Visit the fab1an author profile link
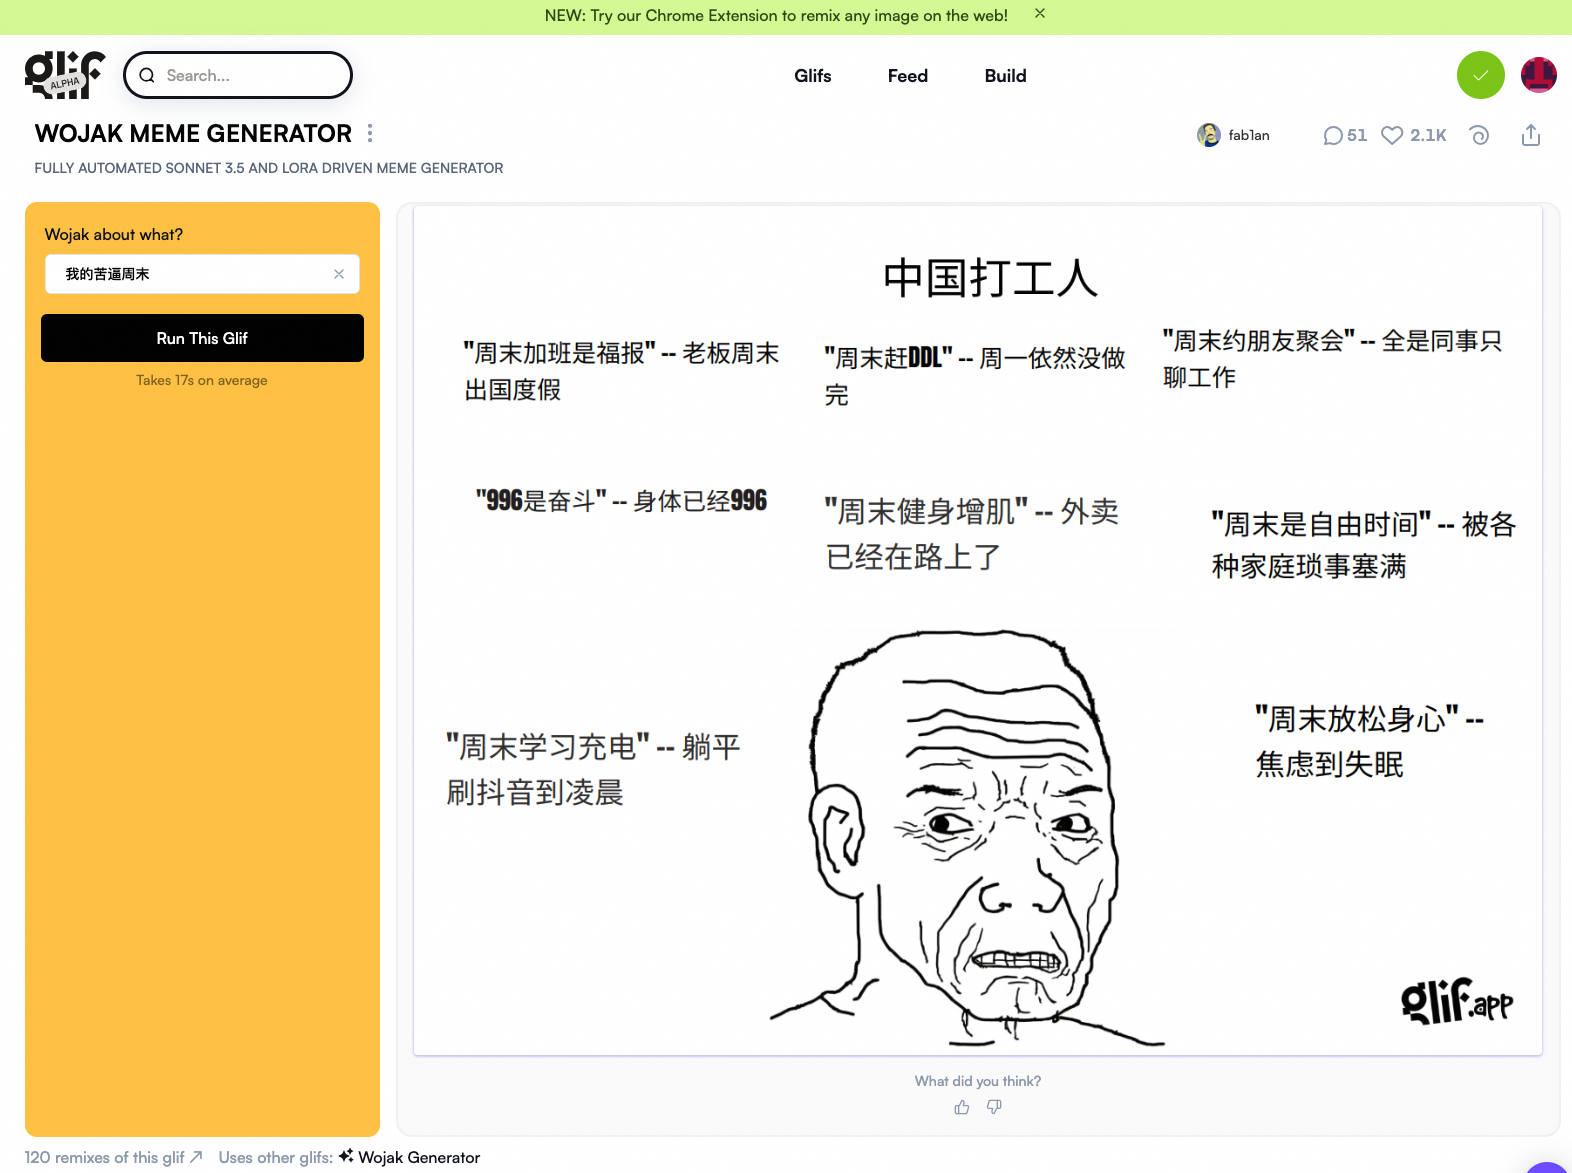Viewport: 1572px width, 1173px height. coord(1249,135)
